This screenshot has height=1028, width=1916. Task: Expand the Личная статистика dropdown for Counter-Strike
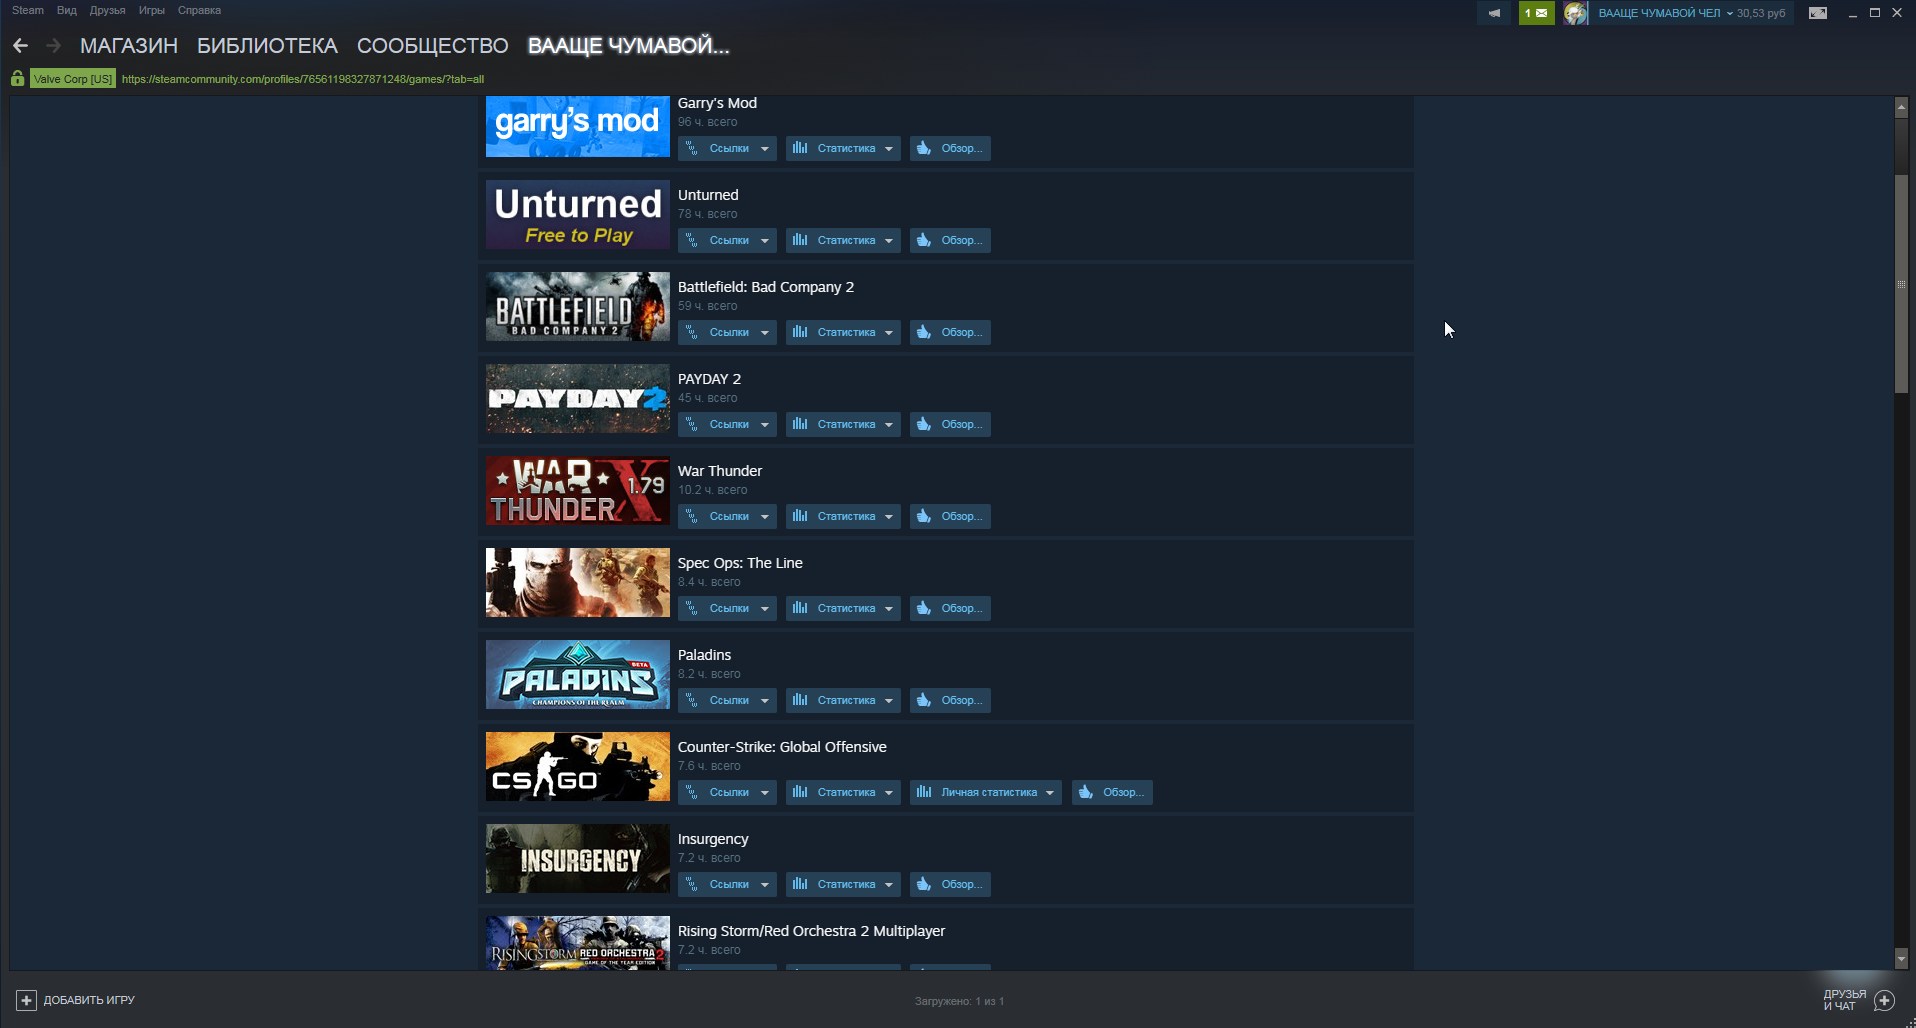coord(986,792)
